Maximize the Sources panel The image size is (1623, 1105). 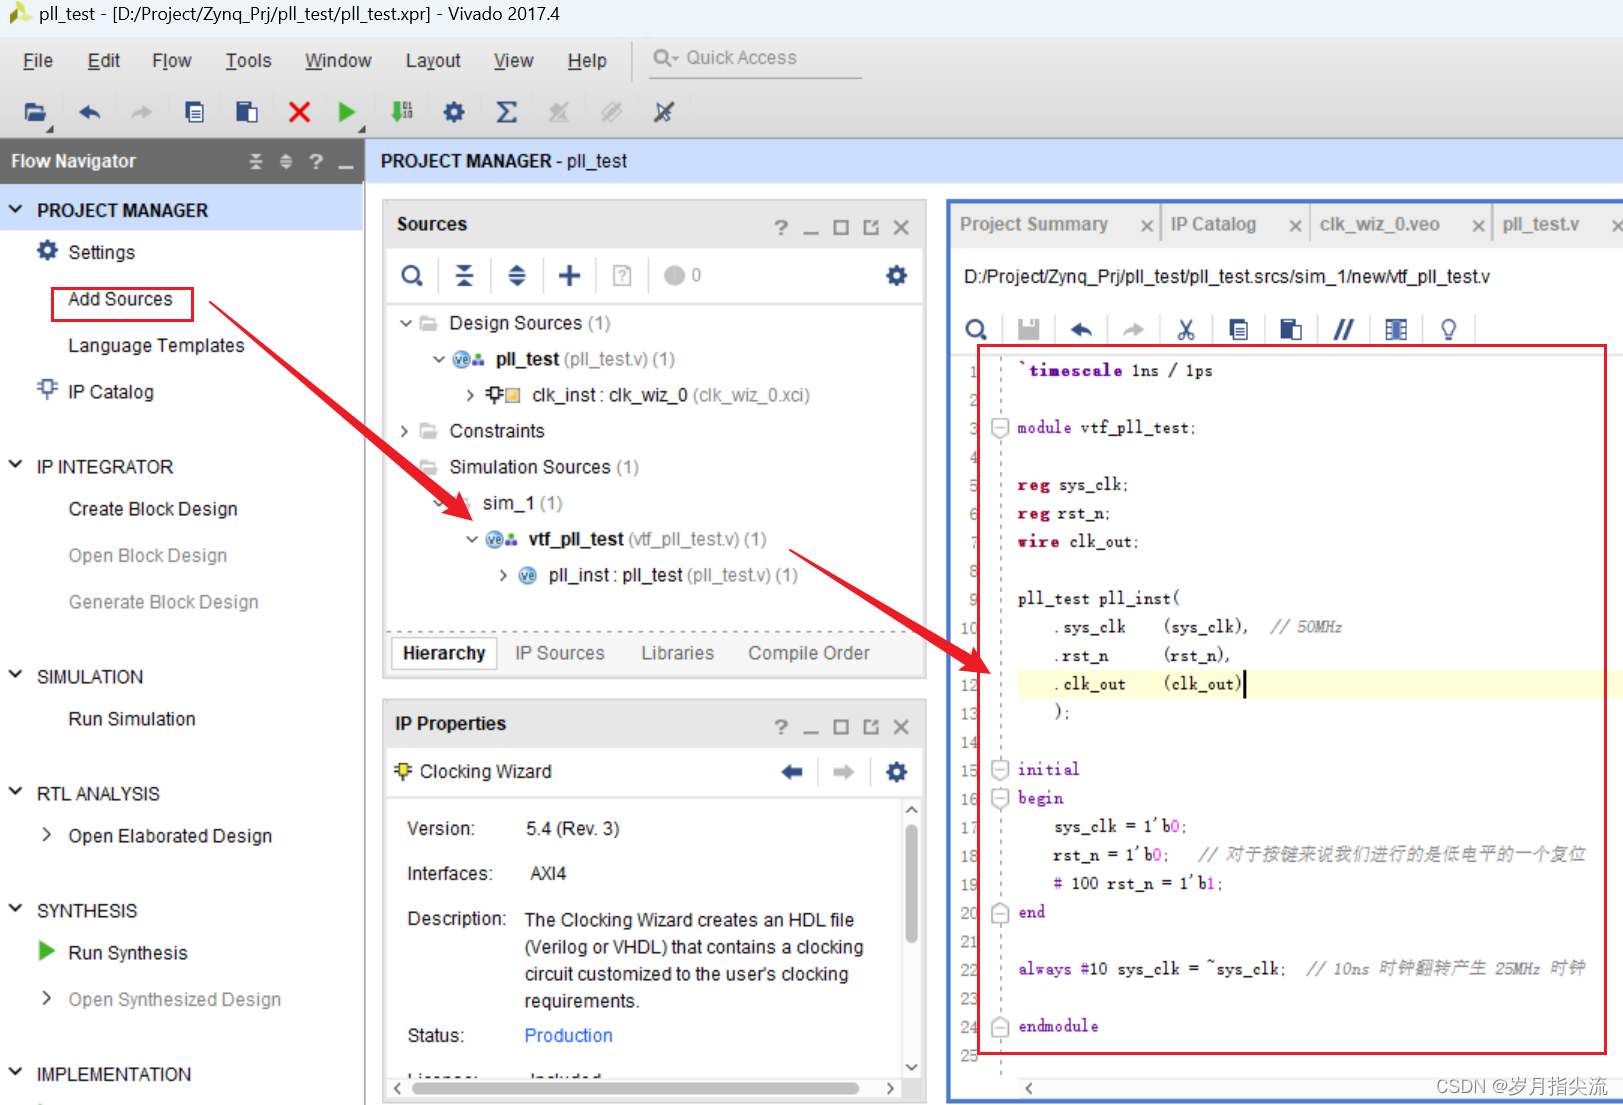coord(841,227)
